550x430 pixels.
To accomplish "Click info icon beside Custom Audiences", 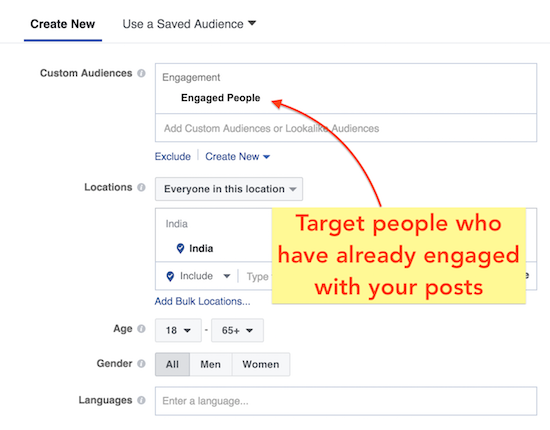I will [141, 73].
